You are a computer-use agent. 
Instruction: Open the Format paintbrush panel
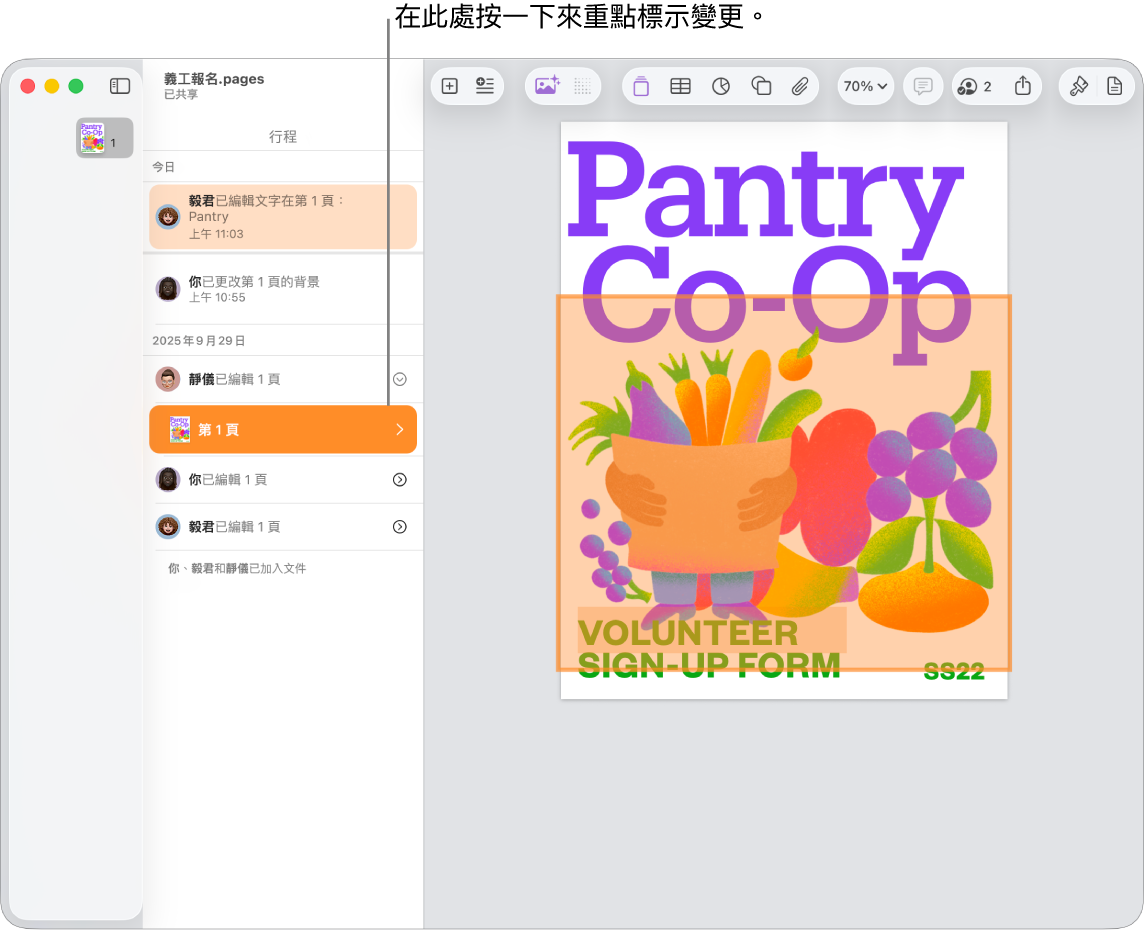tap(1078, 86)
